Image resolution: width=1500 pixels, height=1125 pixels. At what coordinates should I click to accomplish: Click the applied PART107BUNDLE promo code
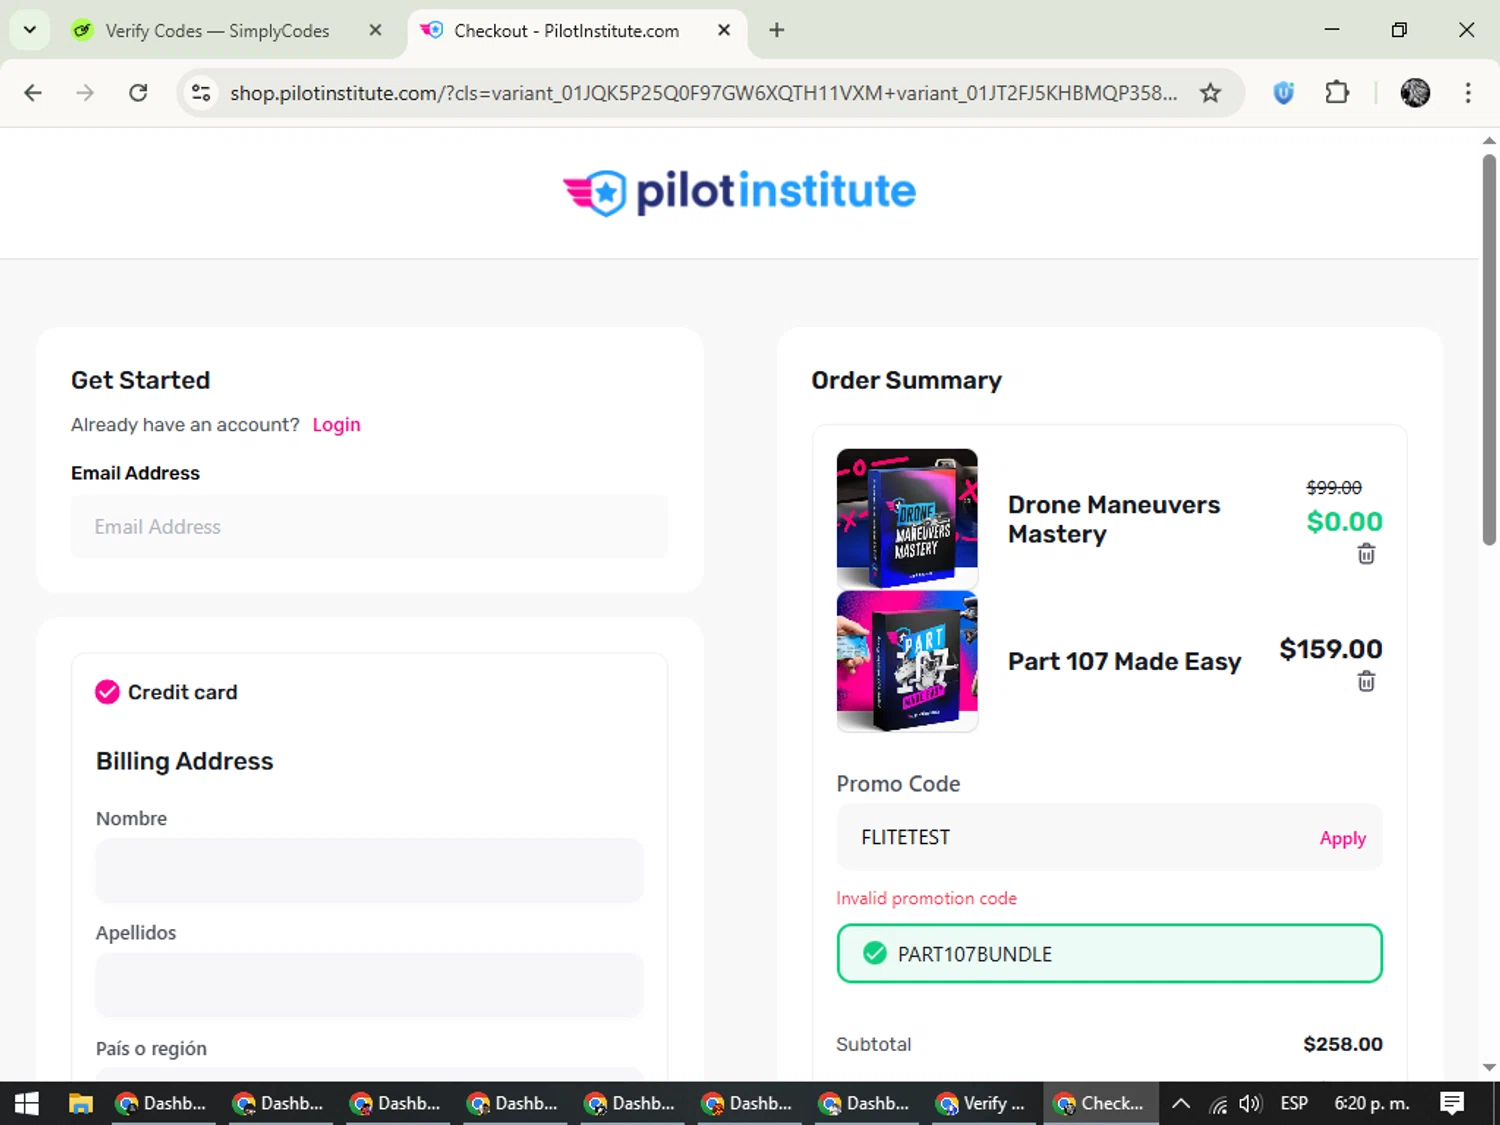[1109, 953]
